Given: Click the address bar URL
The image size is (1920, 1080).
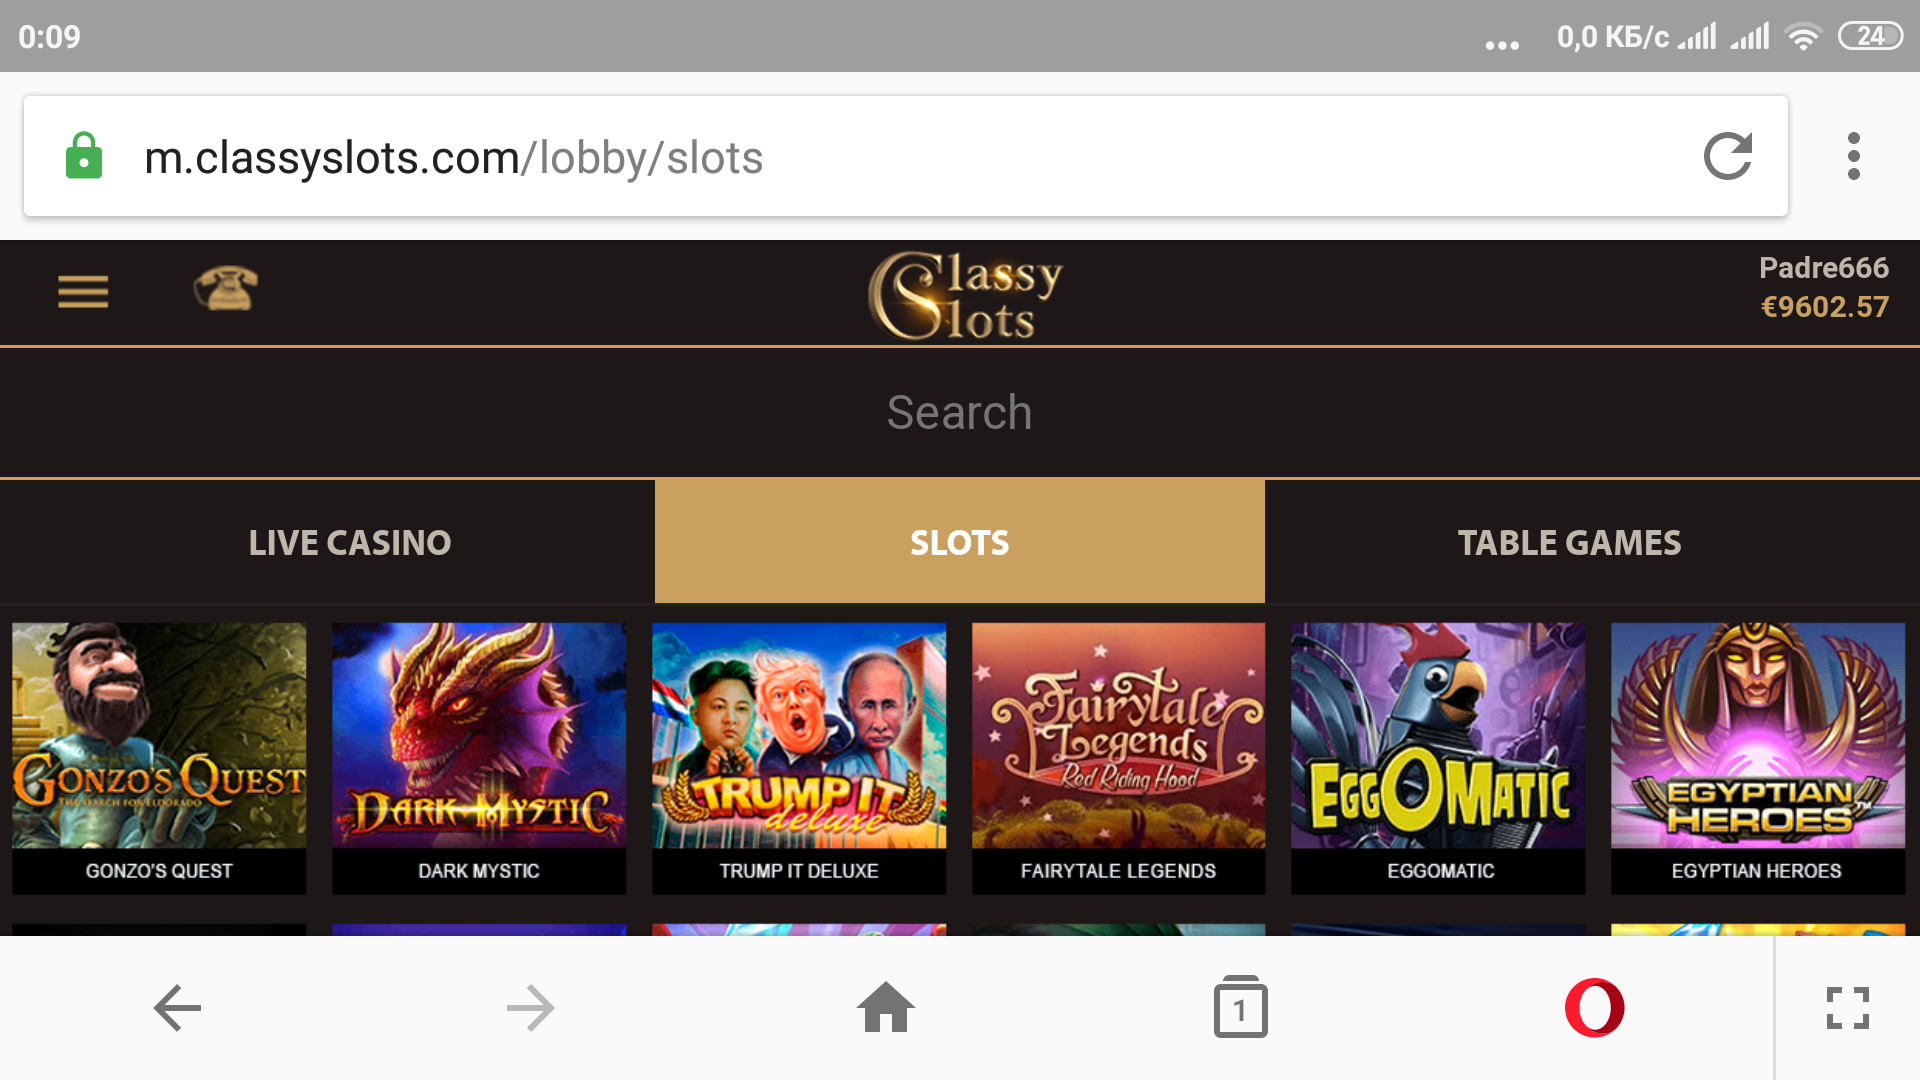Looking at the screenshot, I should click(453, 158).
